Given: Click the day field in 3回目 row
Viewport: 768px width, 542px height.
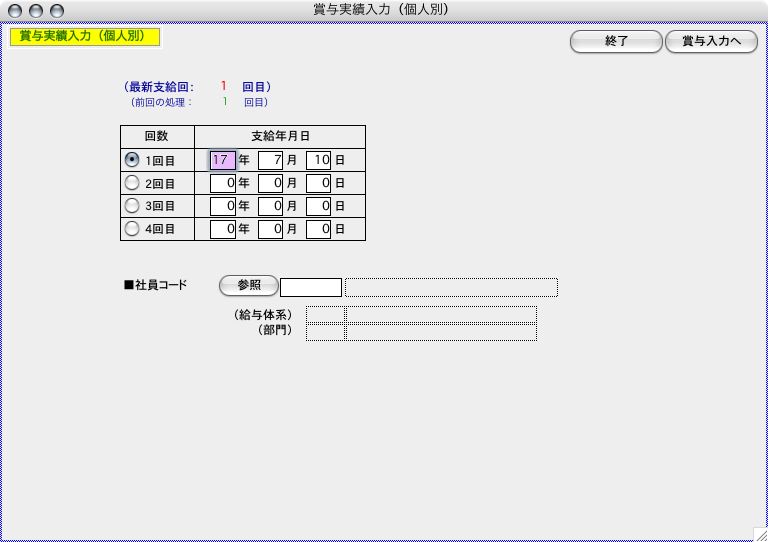Looking at the screenshot, I should pos(318,206).
